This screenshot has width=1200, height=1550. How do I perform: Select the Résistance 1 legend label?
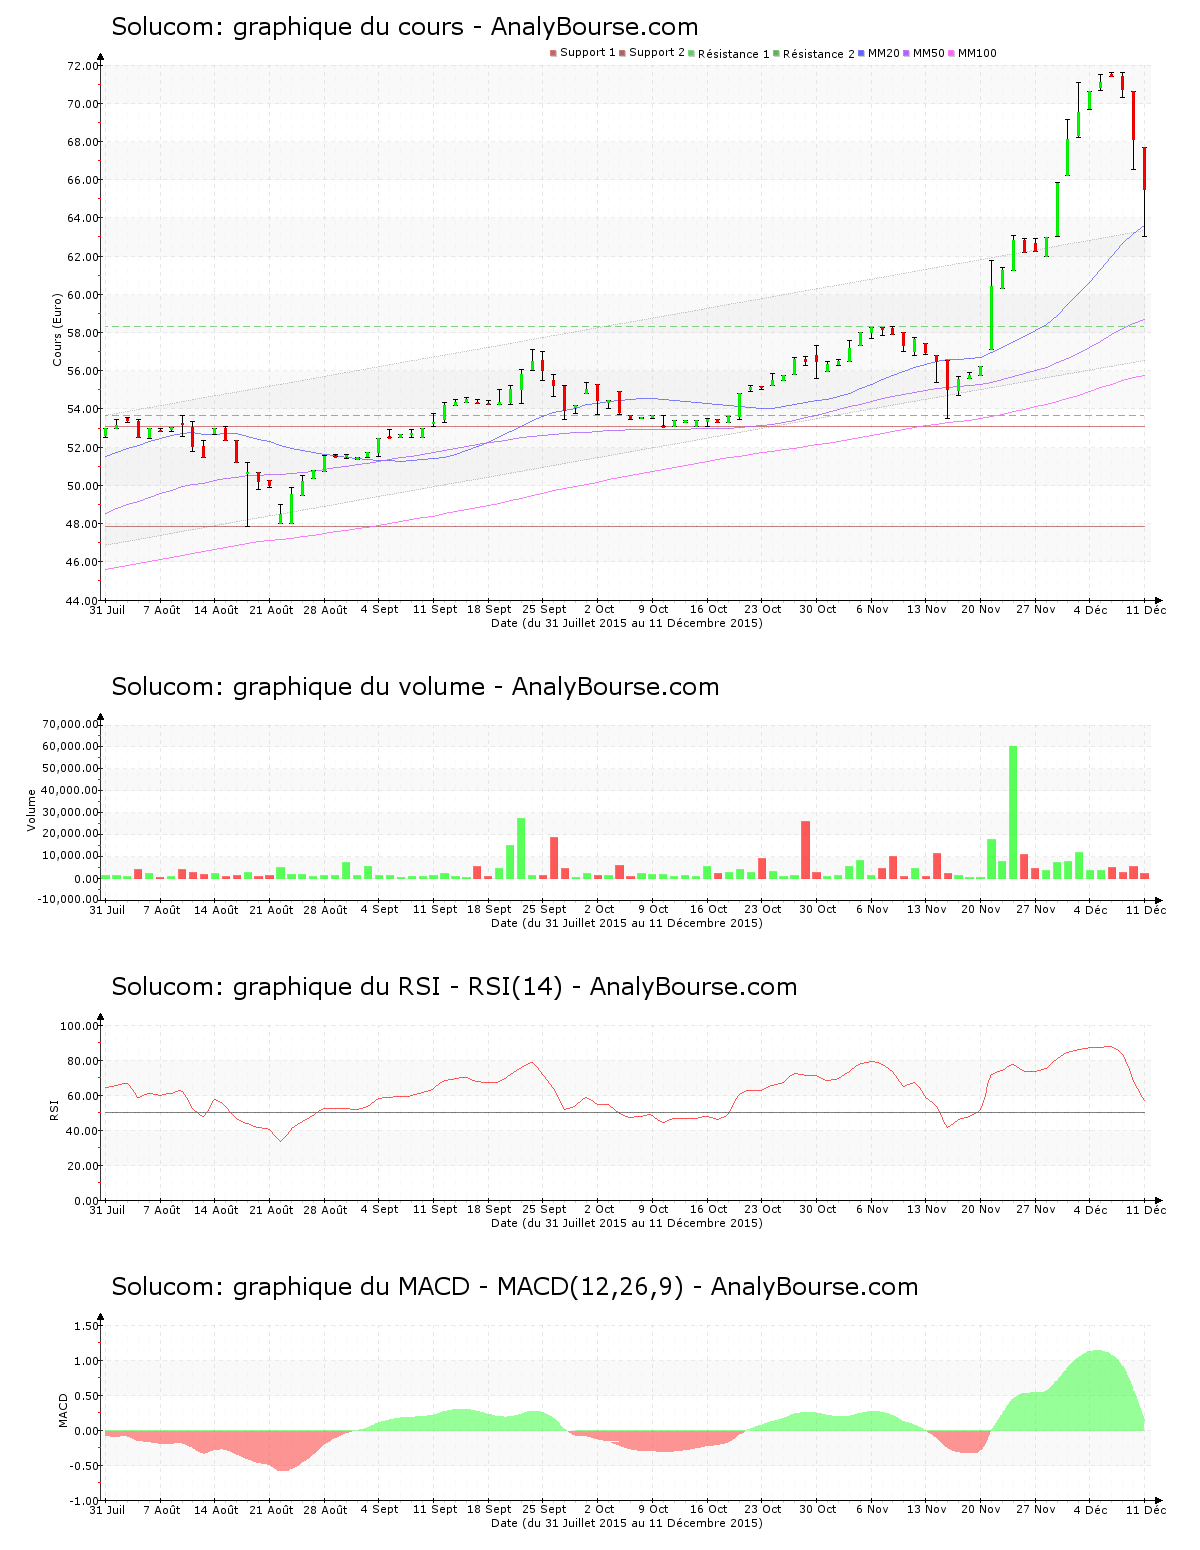click(734, 54)
